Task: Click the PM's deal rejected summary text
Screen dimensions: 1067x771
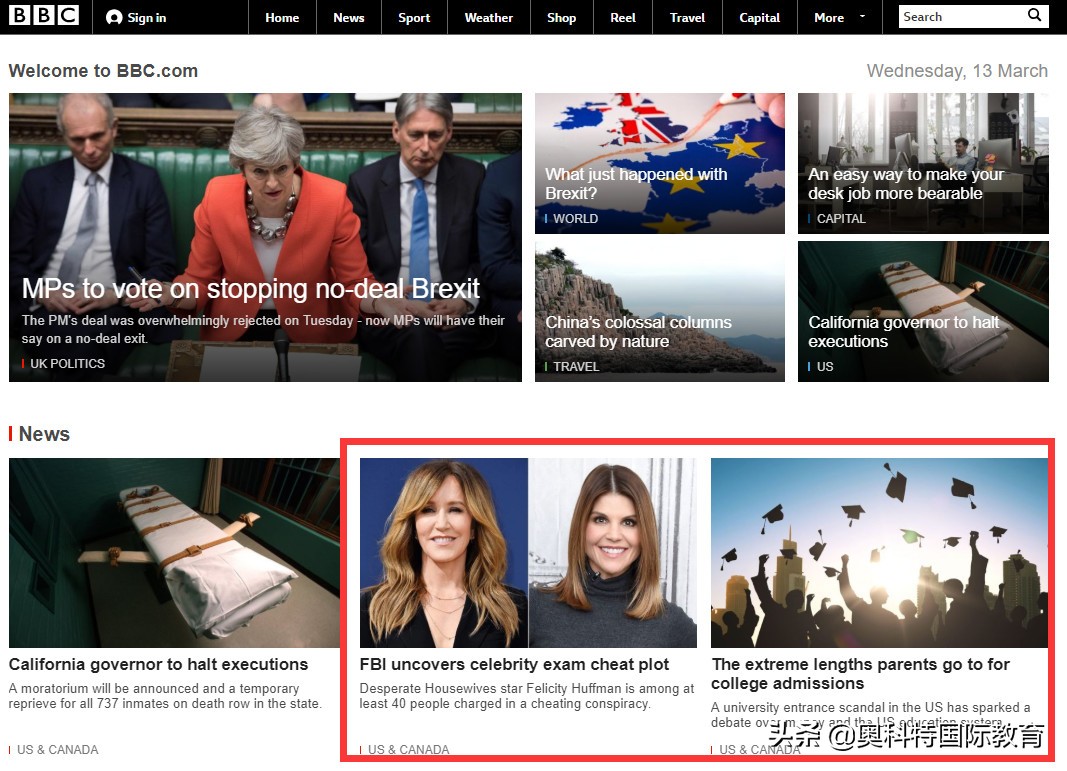Action: pyautogui.click(x=263, y=329)
